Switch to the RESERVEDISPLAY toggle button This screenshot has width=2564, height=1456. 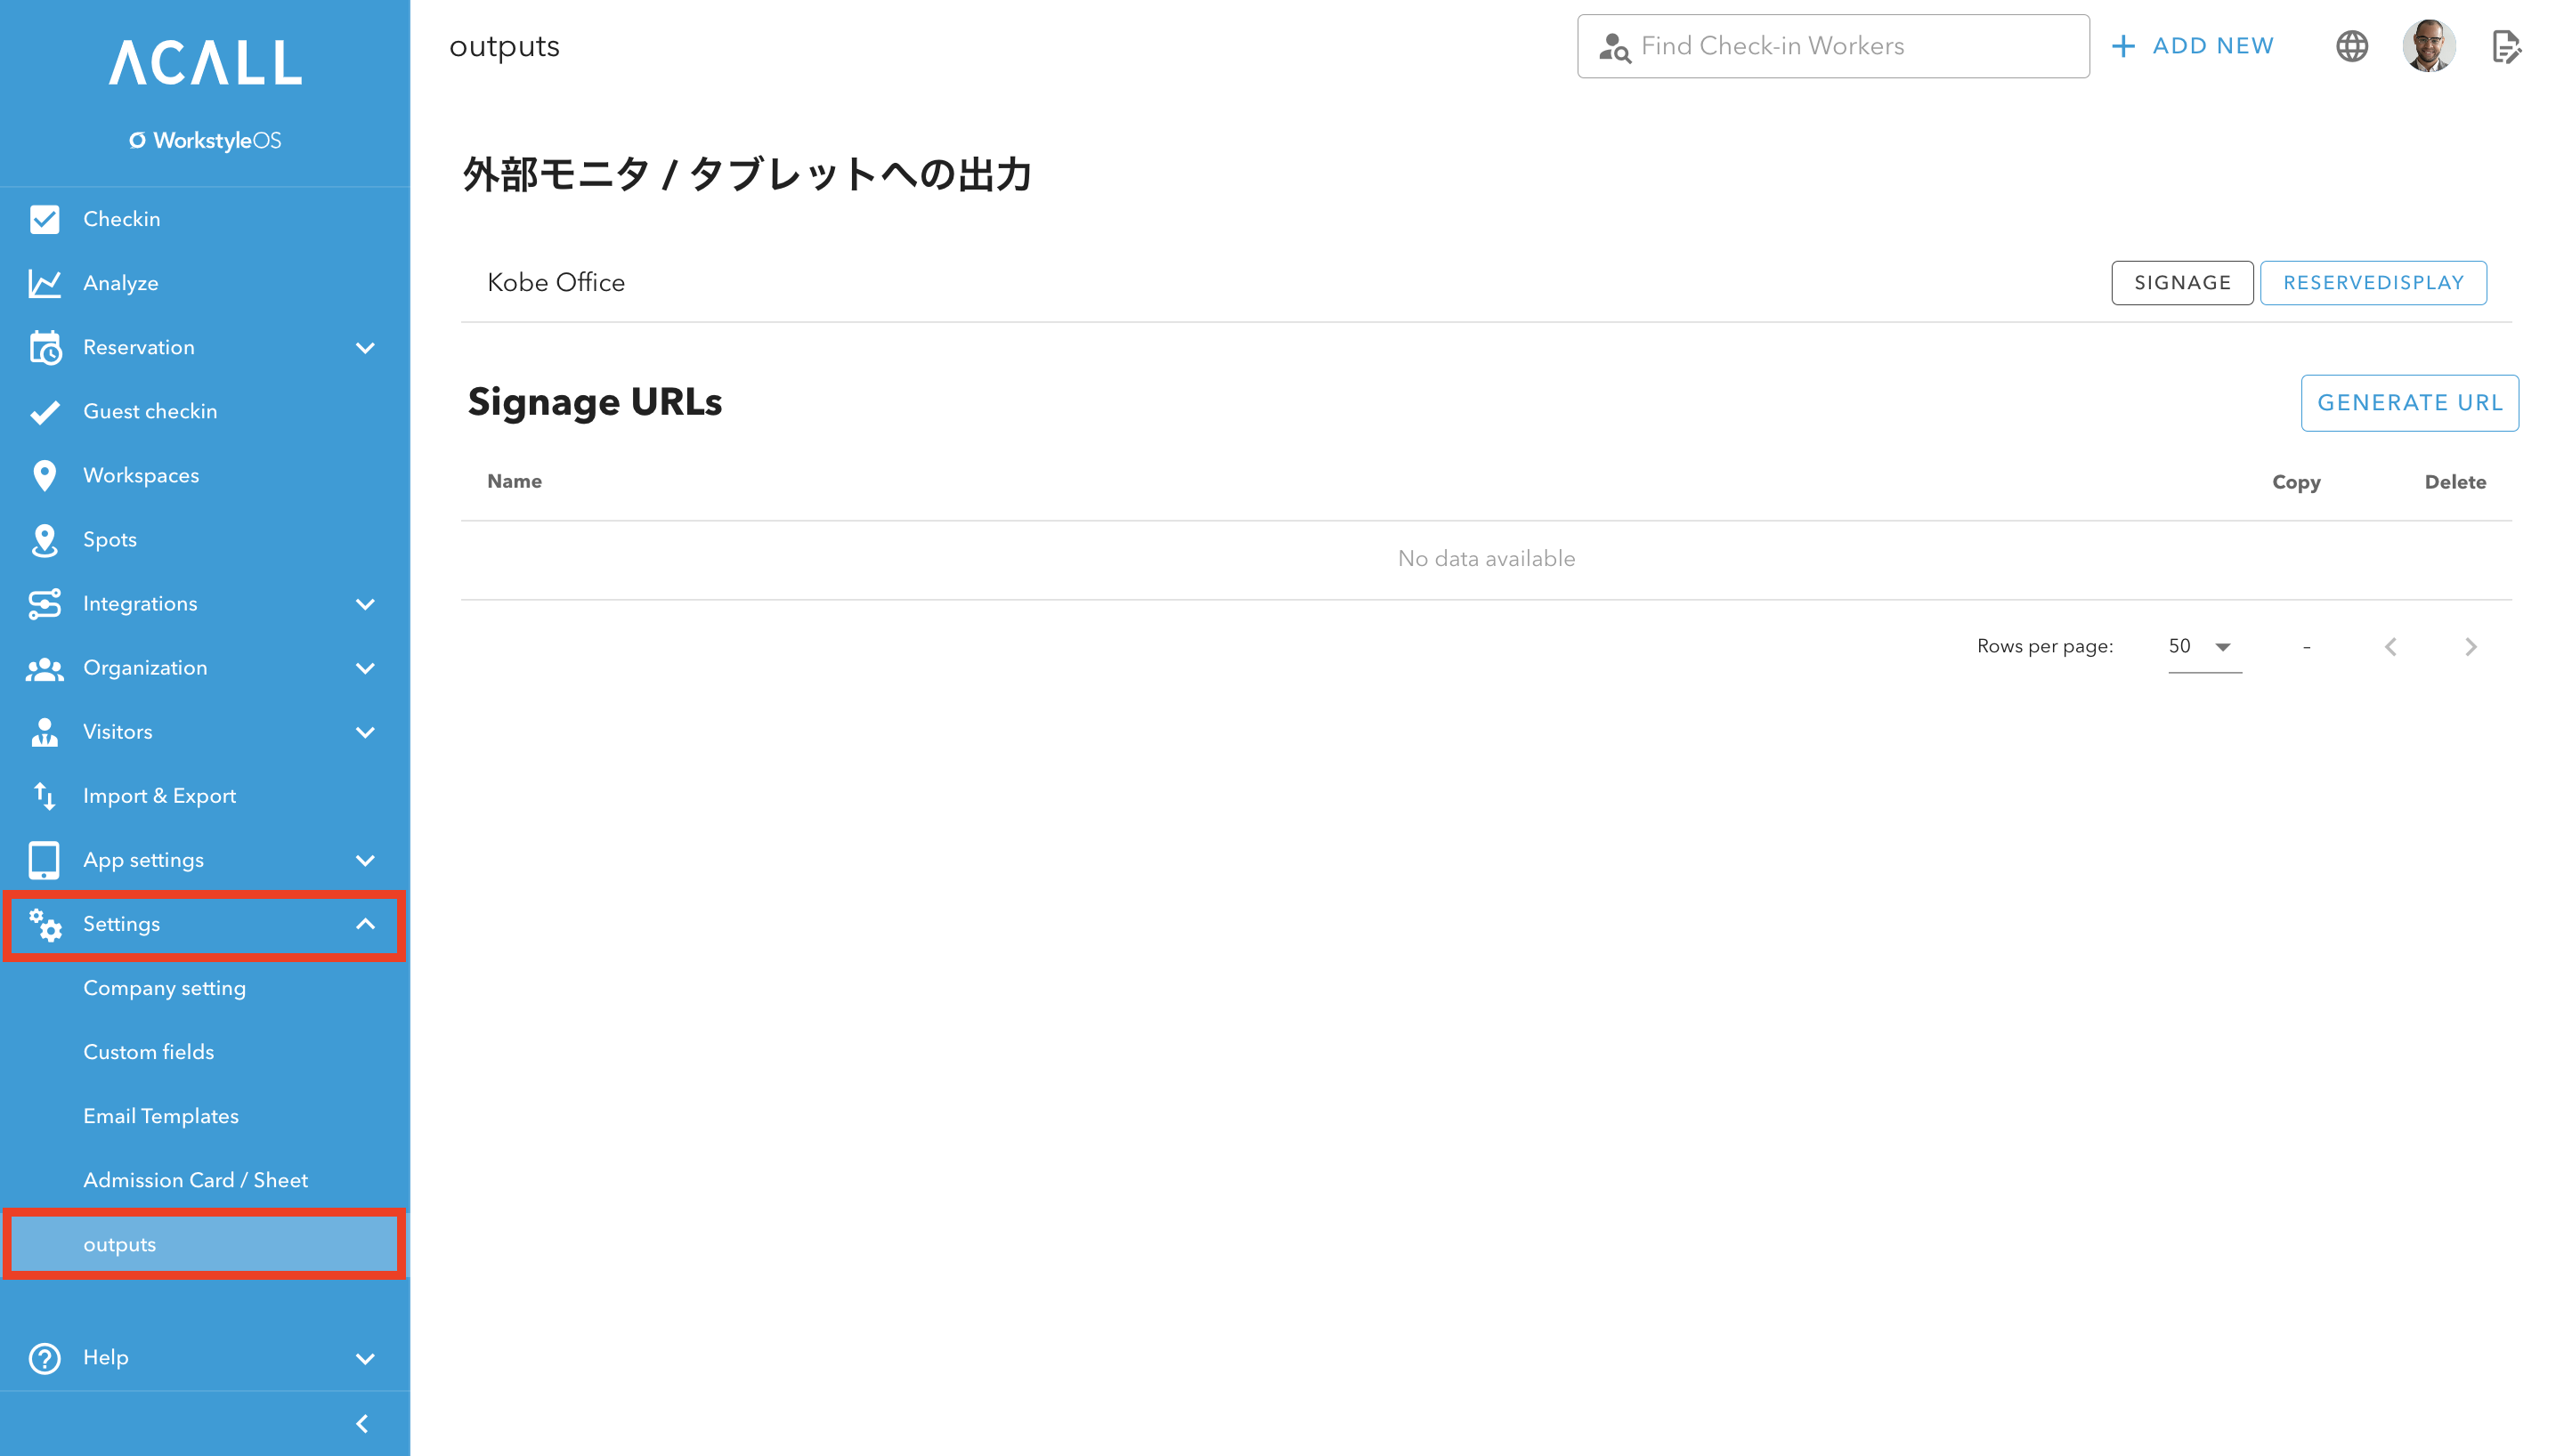[2373, 283]
